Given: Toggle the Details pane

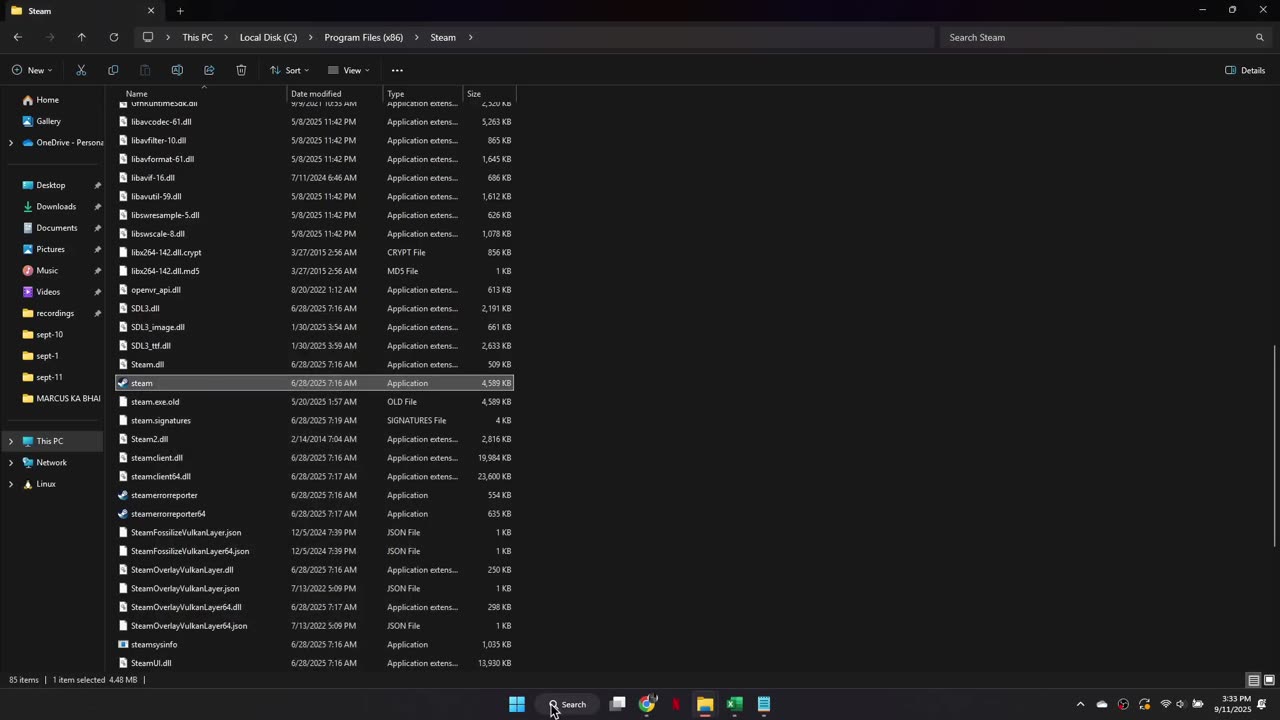Looking at the screenshot, I should (x=1245, y=70).
